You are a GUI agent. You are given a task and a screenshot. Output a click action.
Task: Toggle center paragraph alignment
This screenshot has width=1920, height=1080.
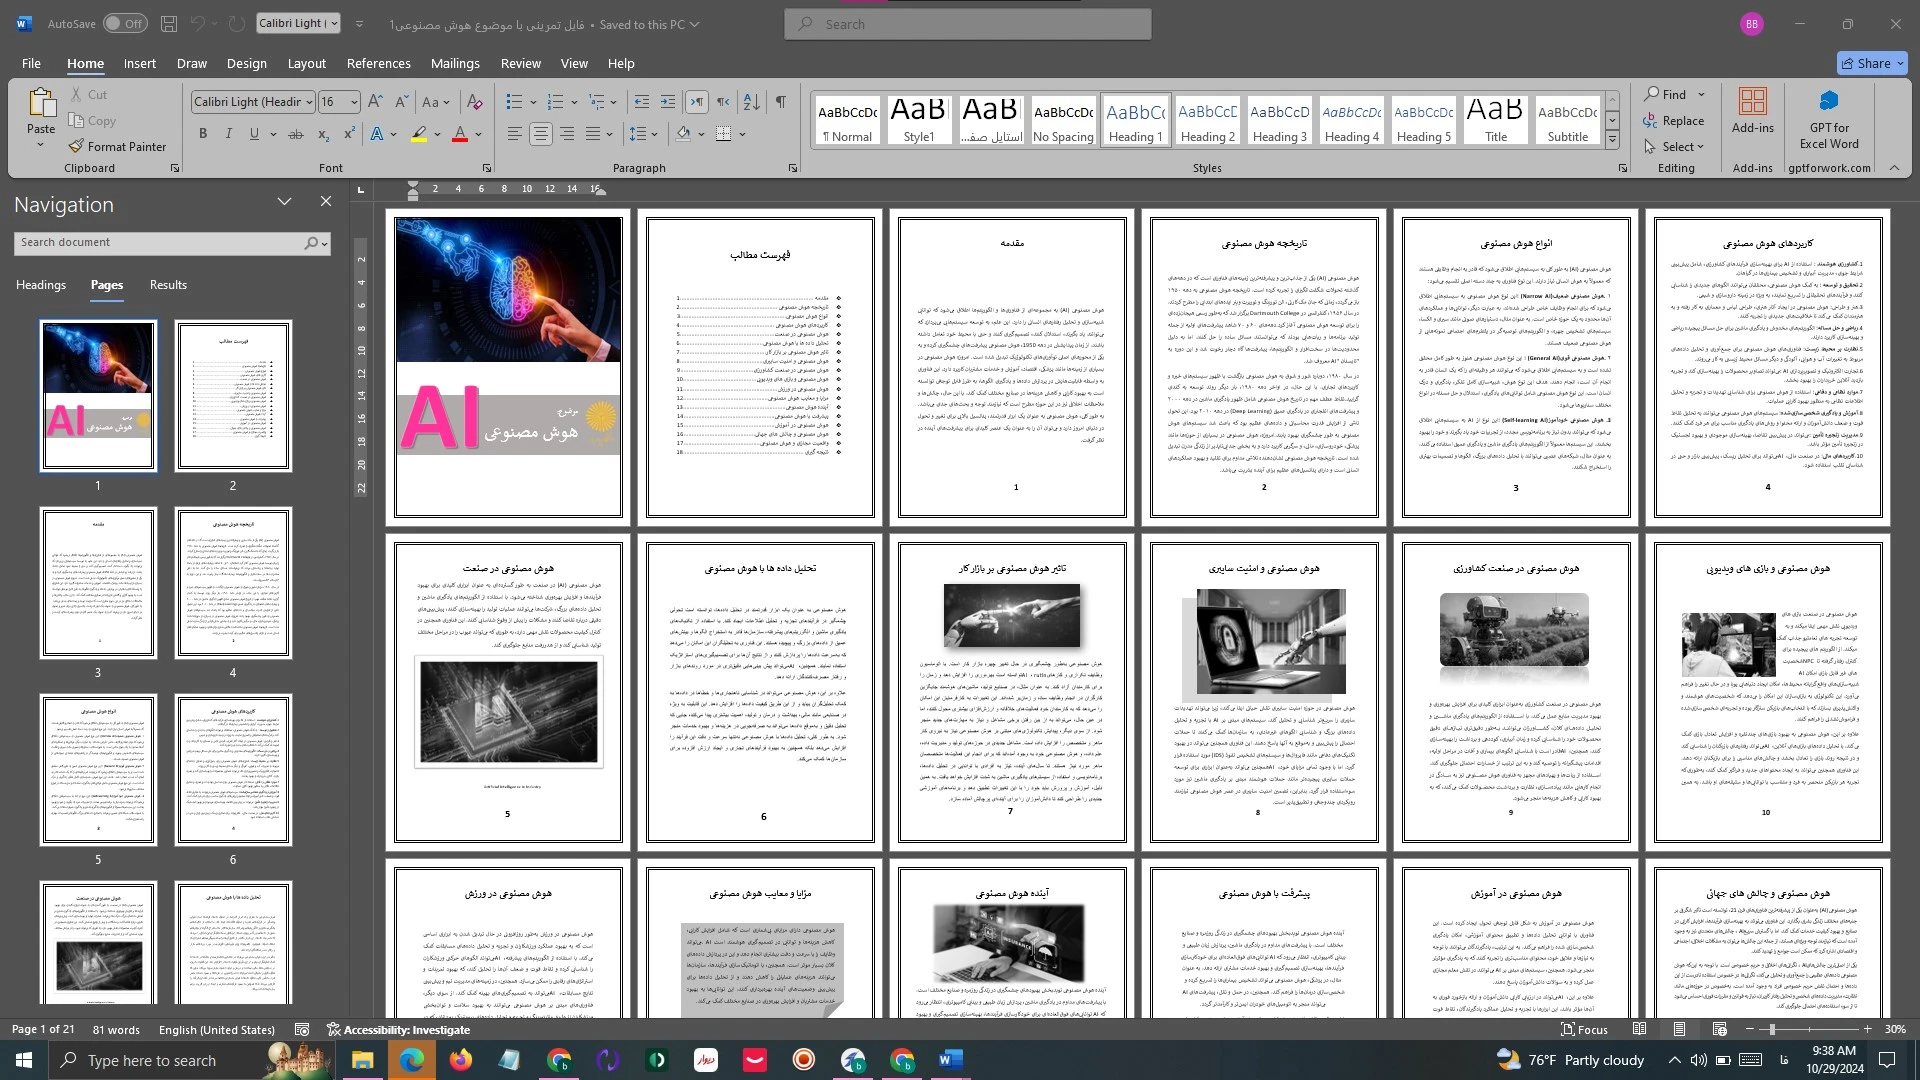click(x=540, y=134)
